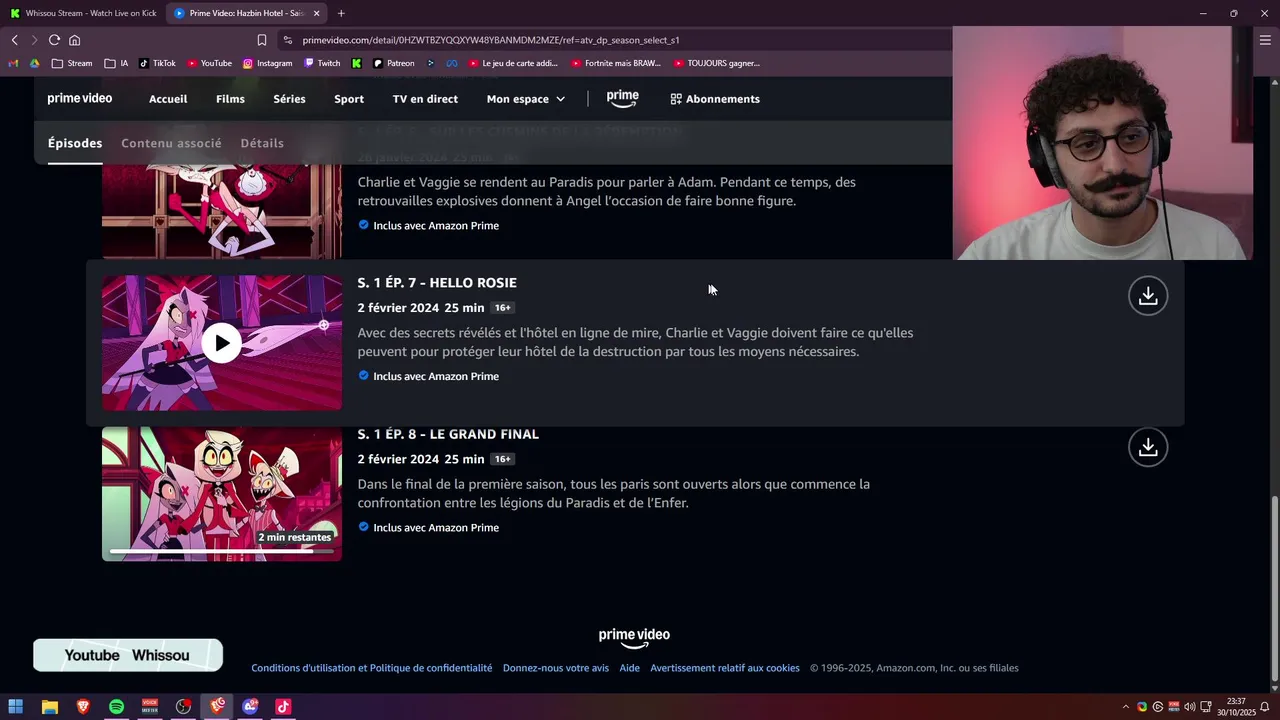Open the Kick bookmark icon

[x=356, y=63]
